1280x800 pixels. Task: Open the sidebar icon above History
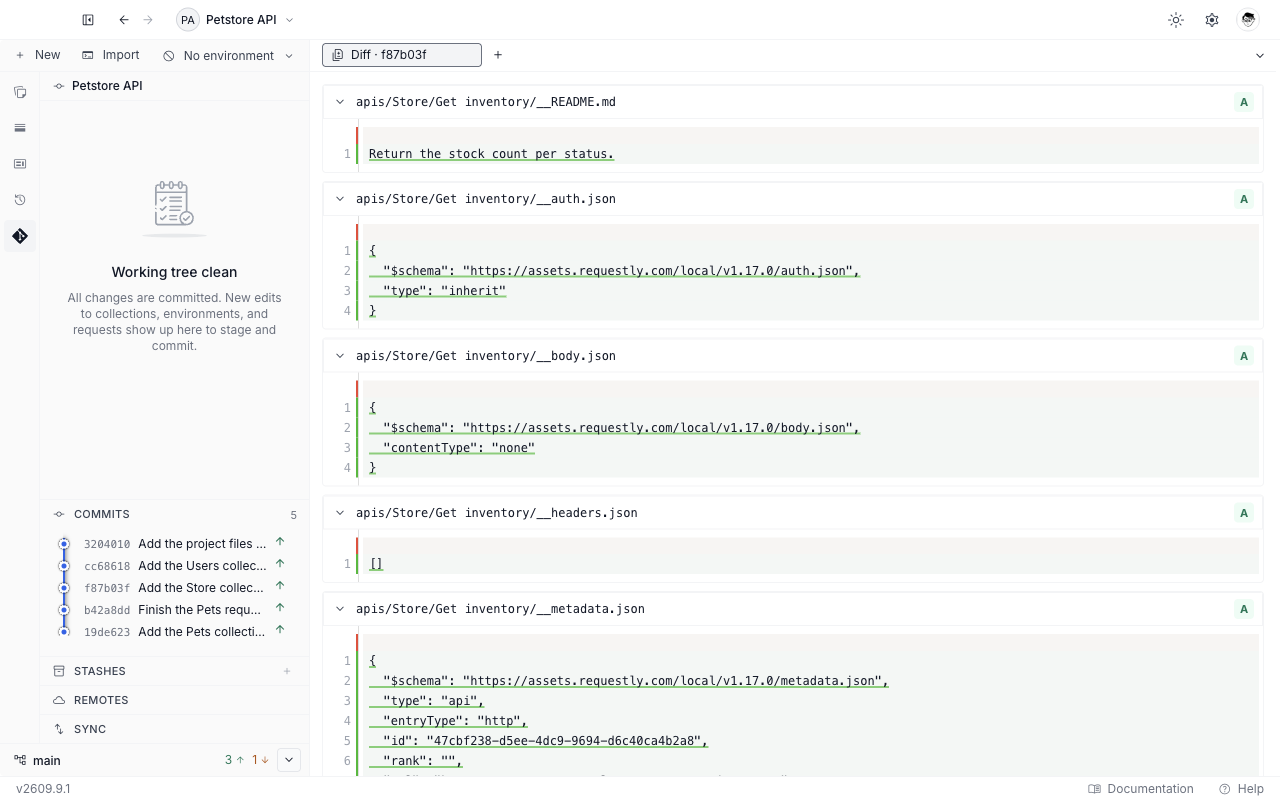[x=20, y=164]
